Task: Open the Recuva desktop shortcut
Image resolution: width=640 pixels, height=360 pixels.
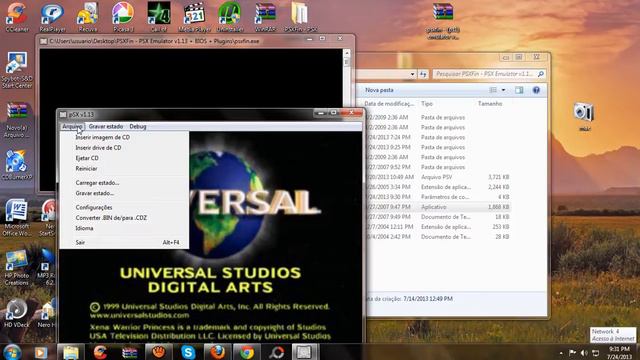Action: click(88, 17)
